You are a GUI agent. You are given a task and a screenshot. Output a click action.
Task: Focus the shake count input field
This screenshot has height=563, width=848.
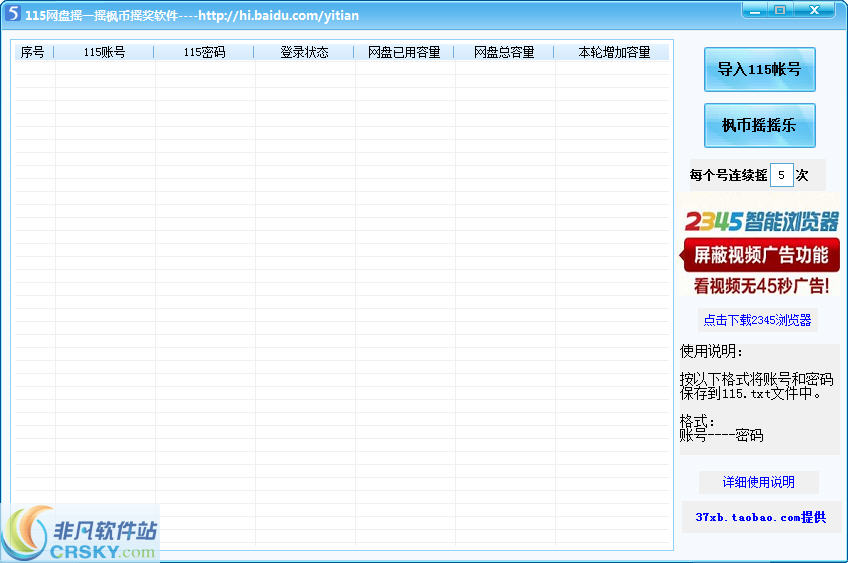pos(781,175)
